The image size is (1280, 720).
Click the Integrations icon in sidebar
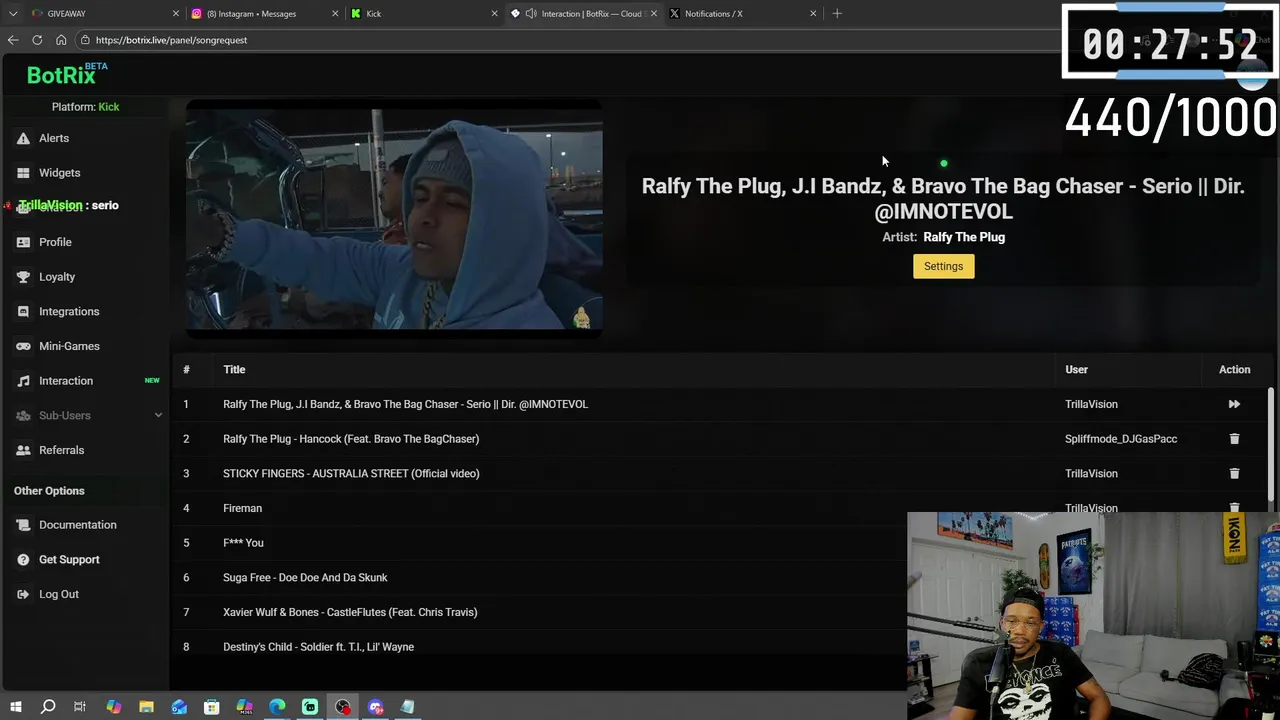23,311
